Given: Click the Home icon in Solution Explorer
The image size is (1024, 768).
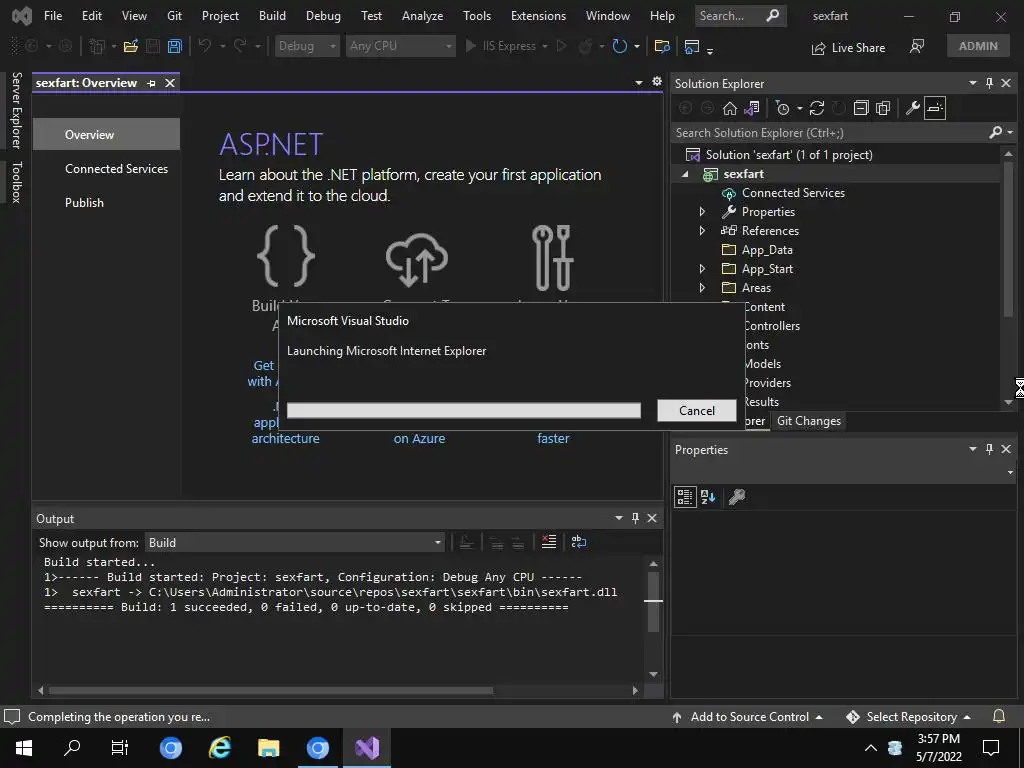Looking at the screenshot, I should coord(729,108).
